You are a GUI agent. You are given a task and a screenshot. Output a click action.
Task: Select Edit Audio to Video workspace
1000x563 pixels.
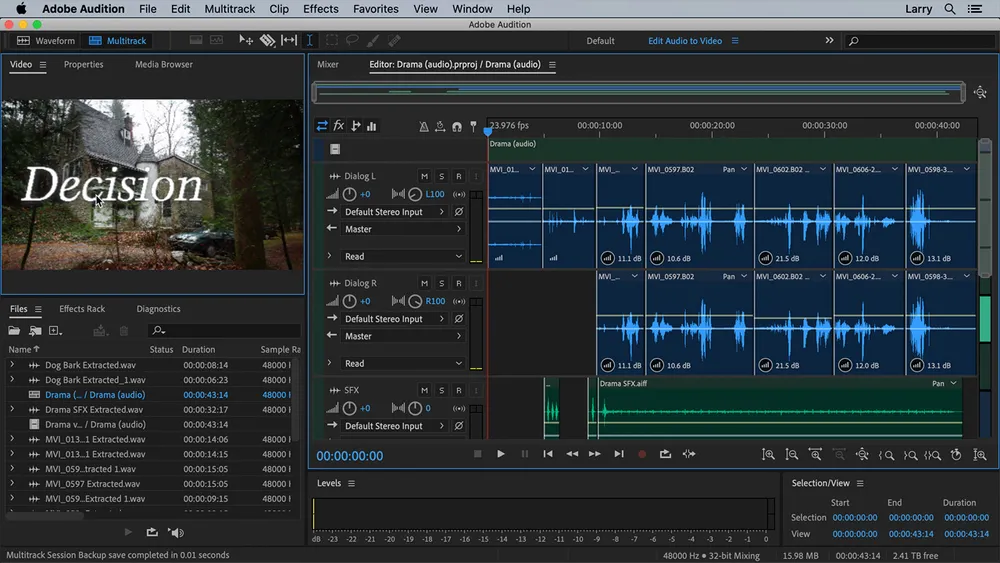tap(684, 40)
